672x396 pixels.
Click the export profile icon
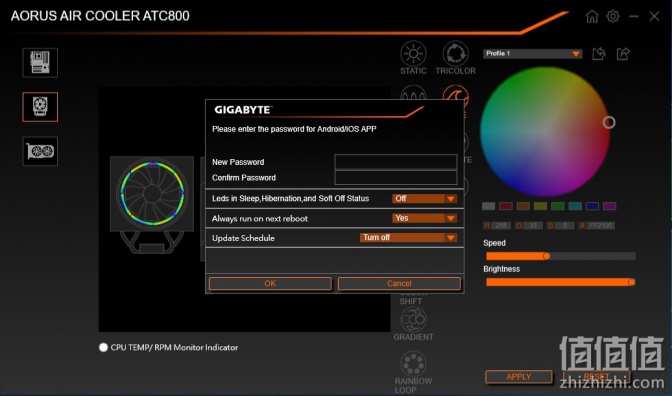[623, 54]
